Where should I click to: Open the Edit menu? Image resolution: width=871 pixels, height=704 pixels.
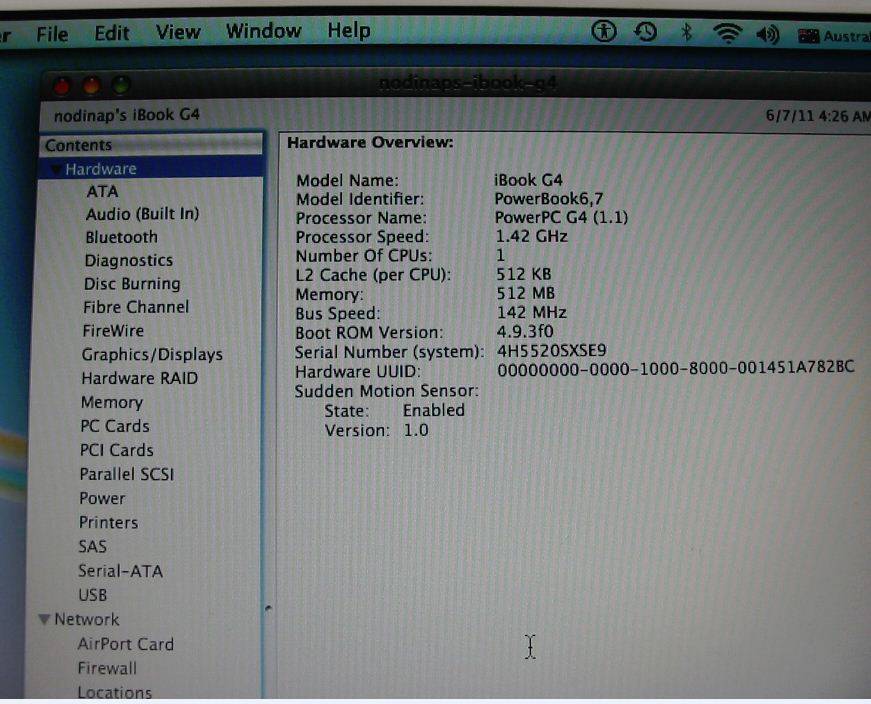point(112,33)
